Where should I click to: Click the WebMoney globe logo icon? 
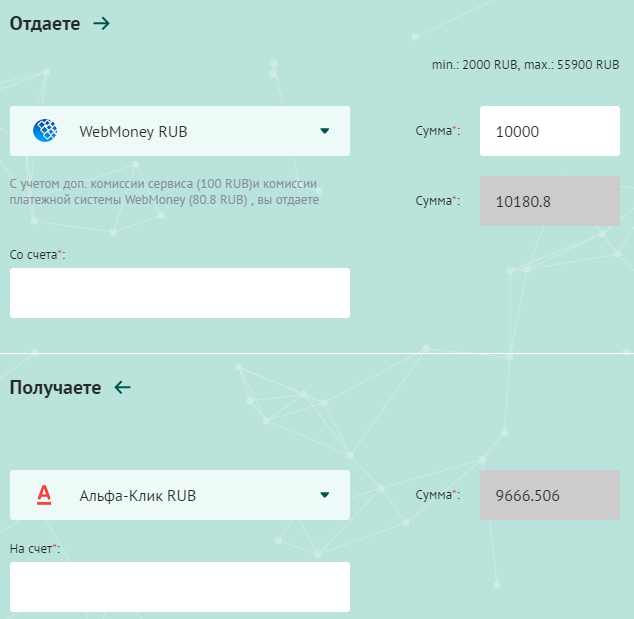pyautogui.click(x=45, y=131)
